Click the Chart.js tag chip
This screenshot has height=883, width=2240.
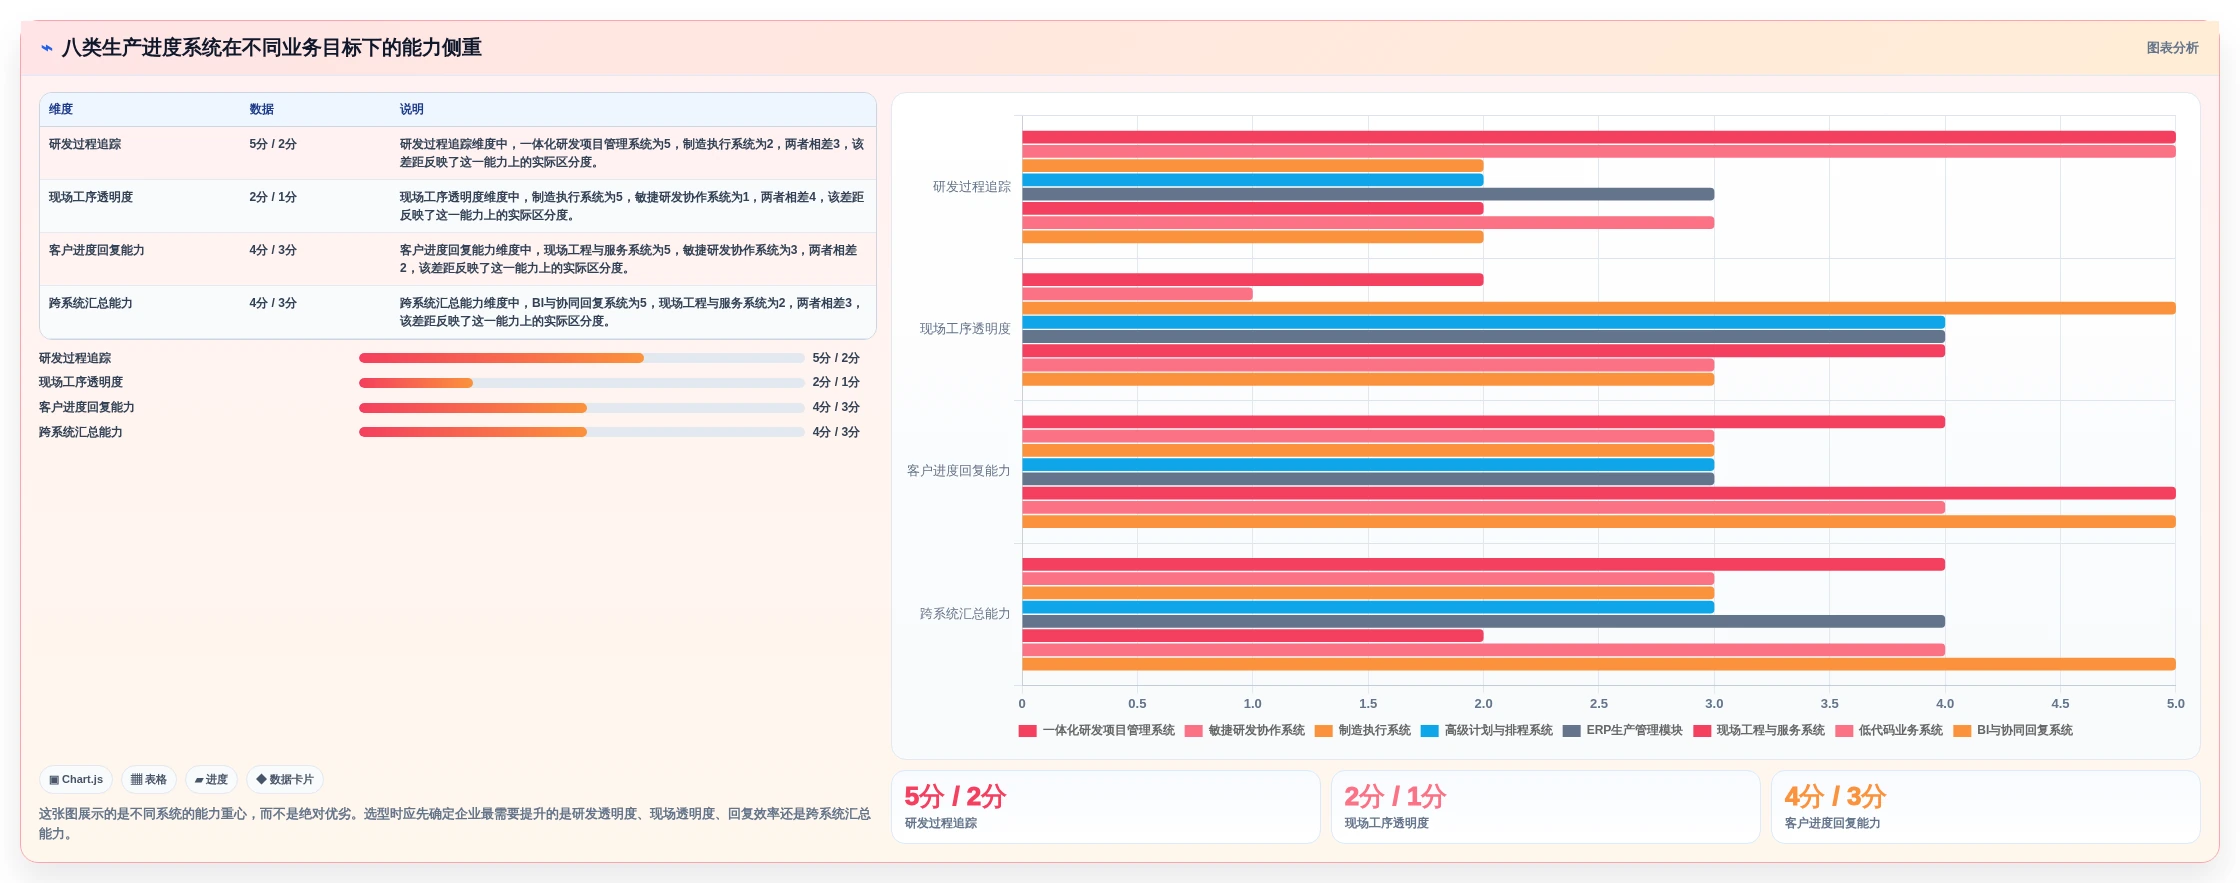(x=76, y=779)
